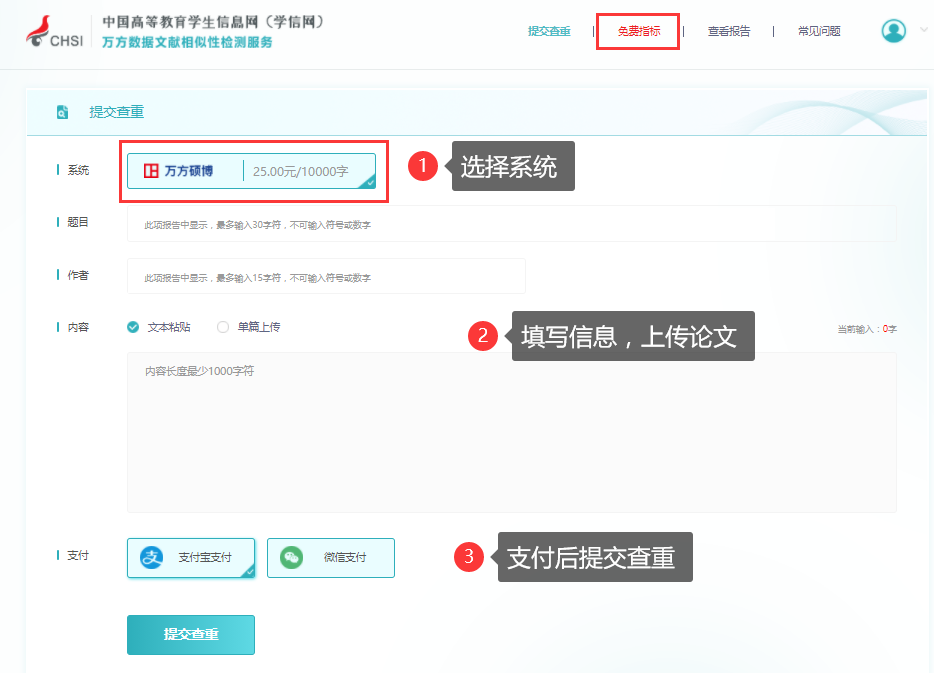Image resolution: width=934 pixels, height=673 pixels.
Task: Click the 当前输入：0字 counter text
Action: point(867,329)
